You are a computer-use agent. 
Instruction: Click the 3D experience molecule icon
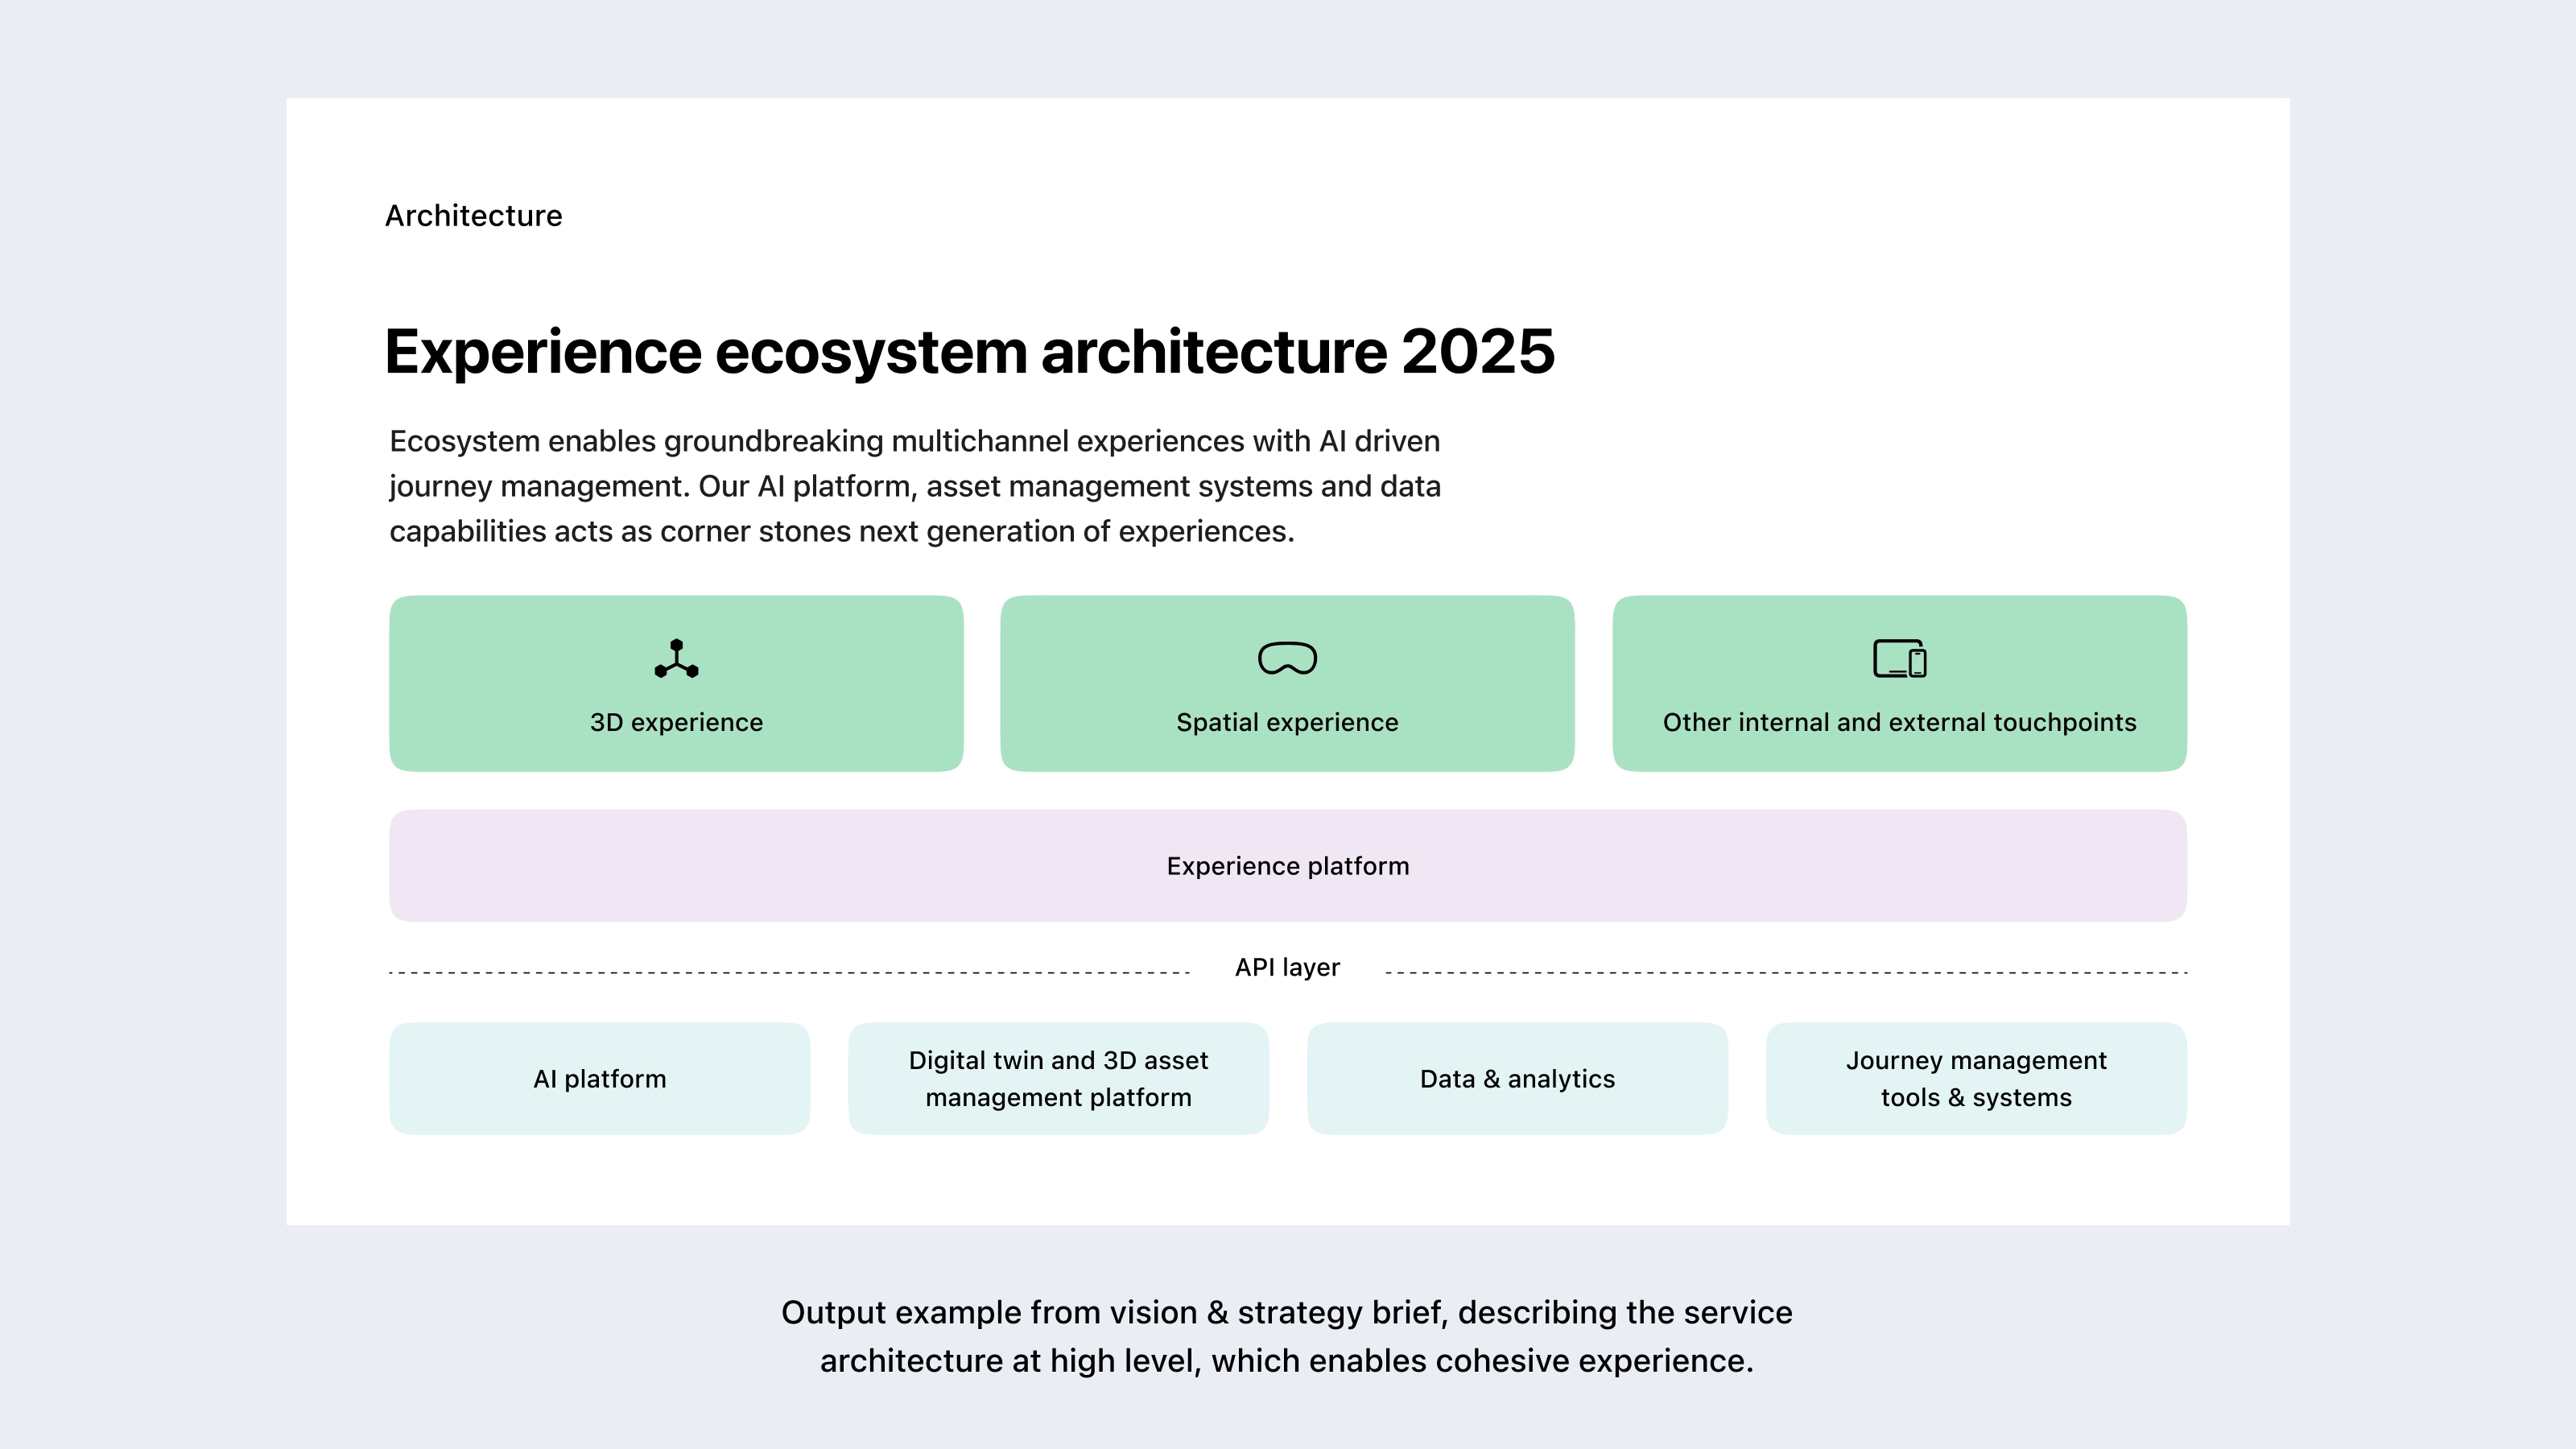click(x=676, y=658)
